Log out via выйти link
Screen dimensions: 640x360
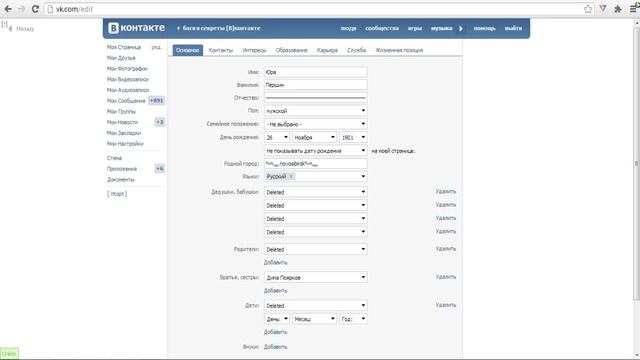tap(513, 28)
